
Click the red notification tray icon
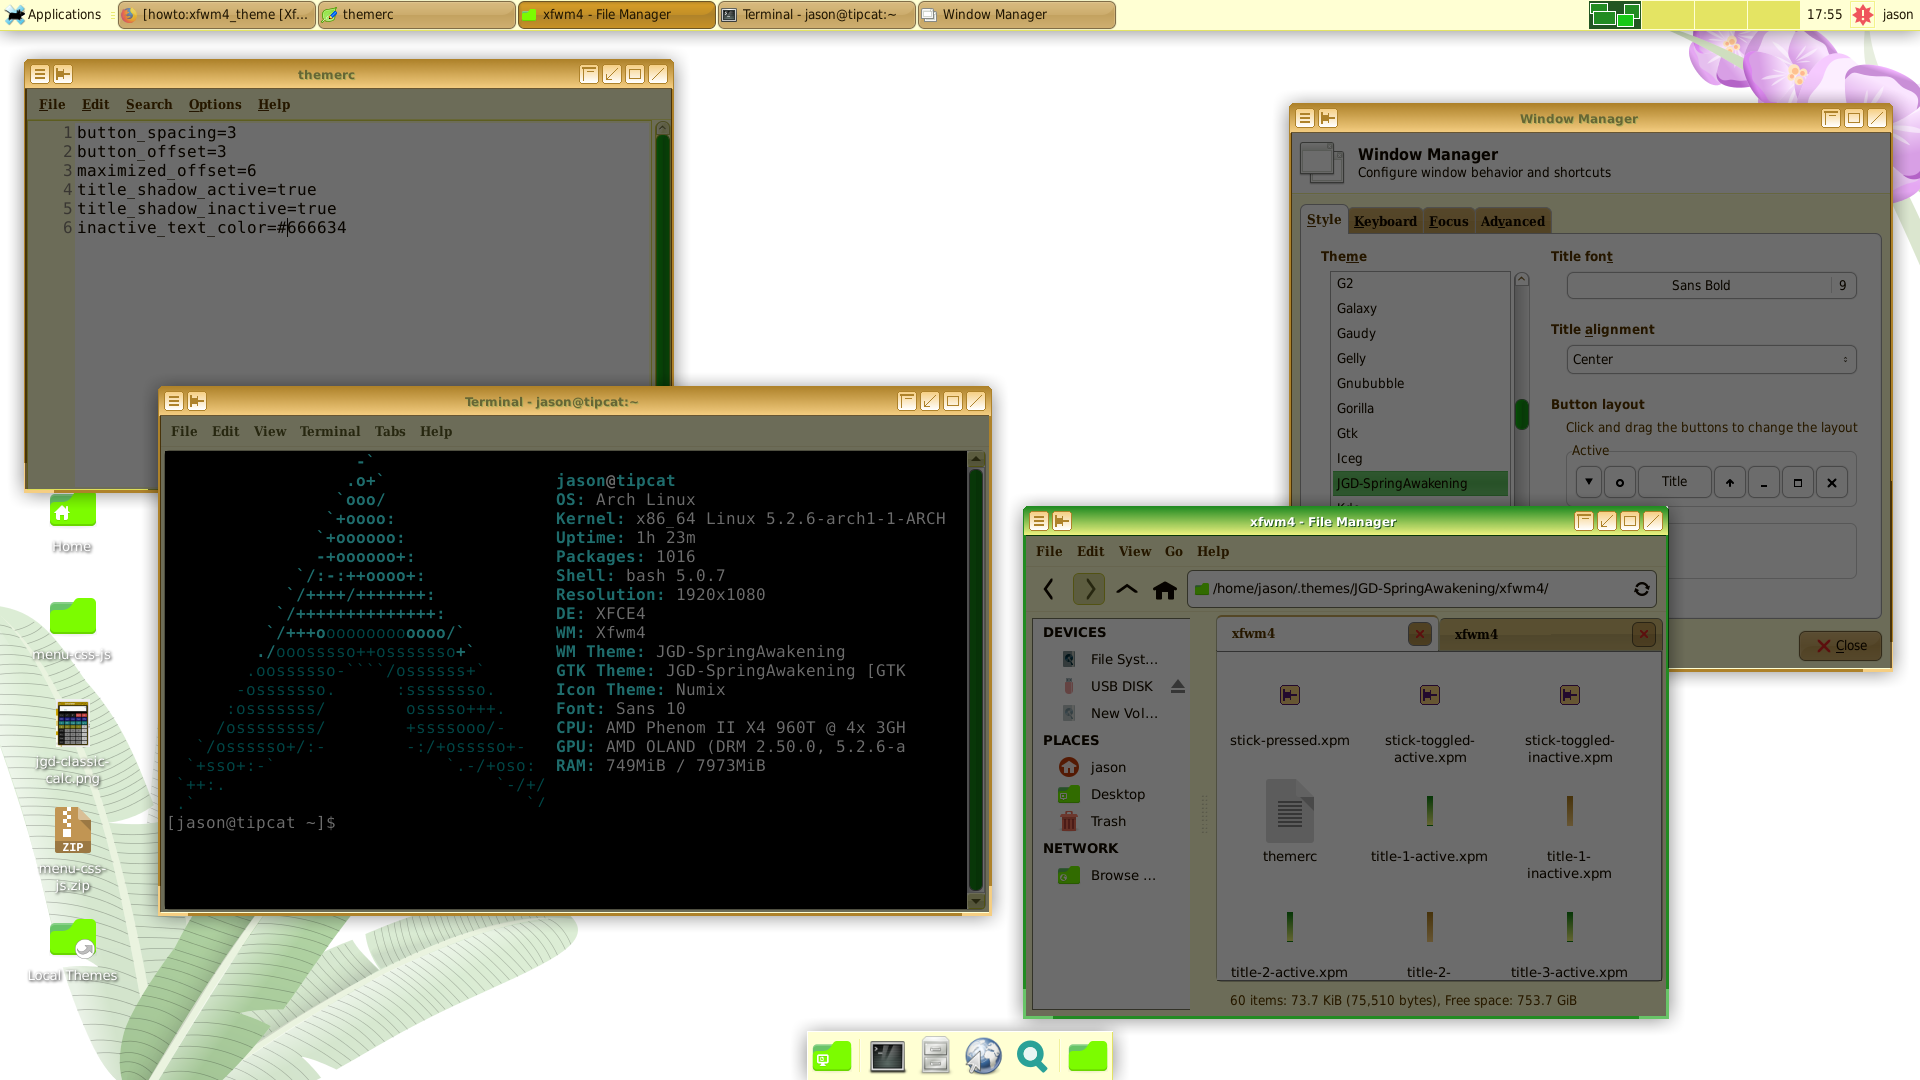(1862, 14)
